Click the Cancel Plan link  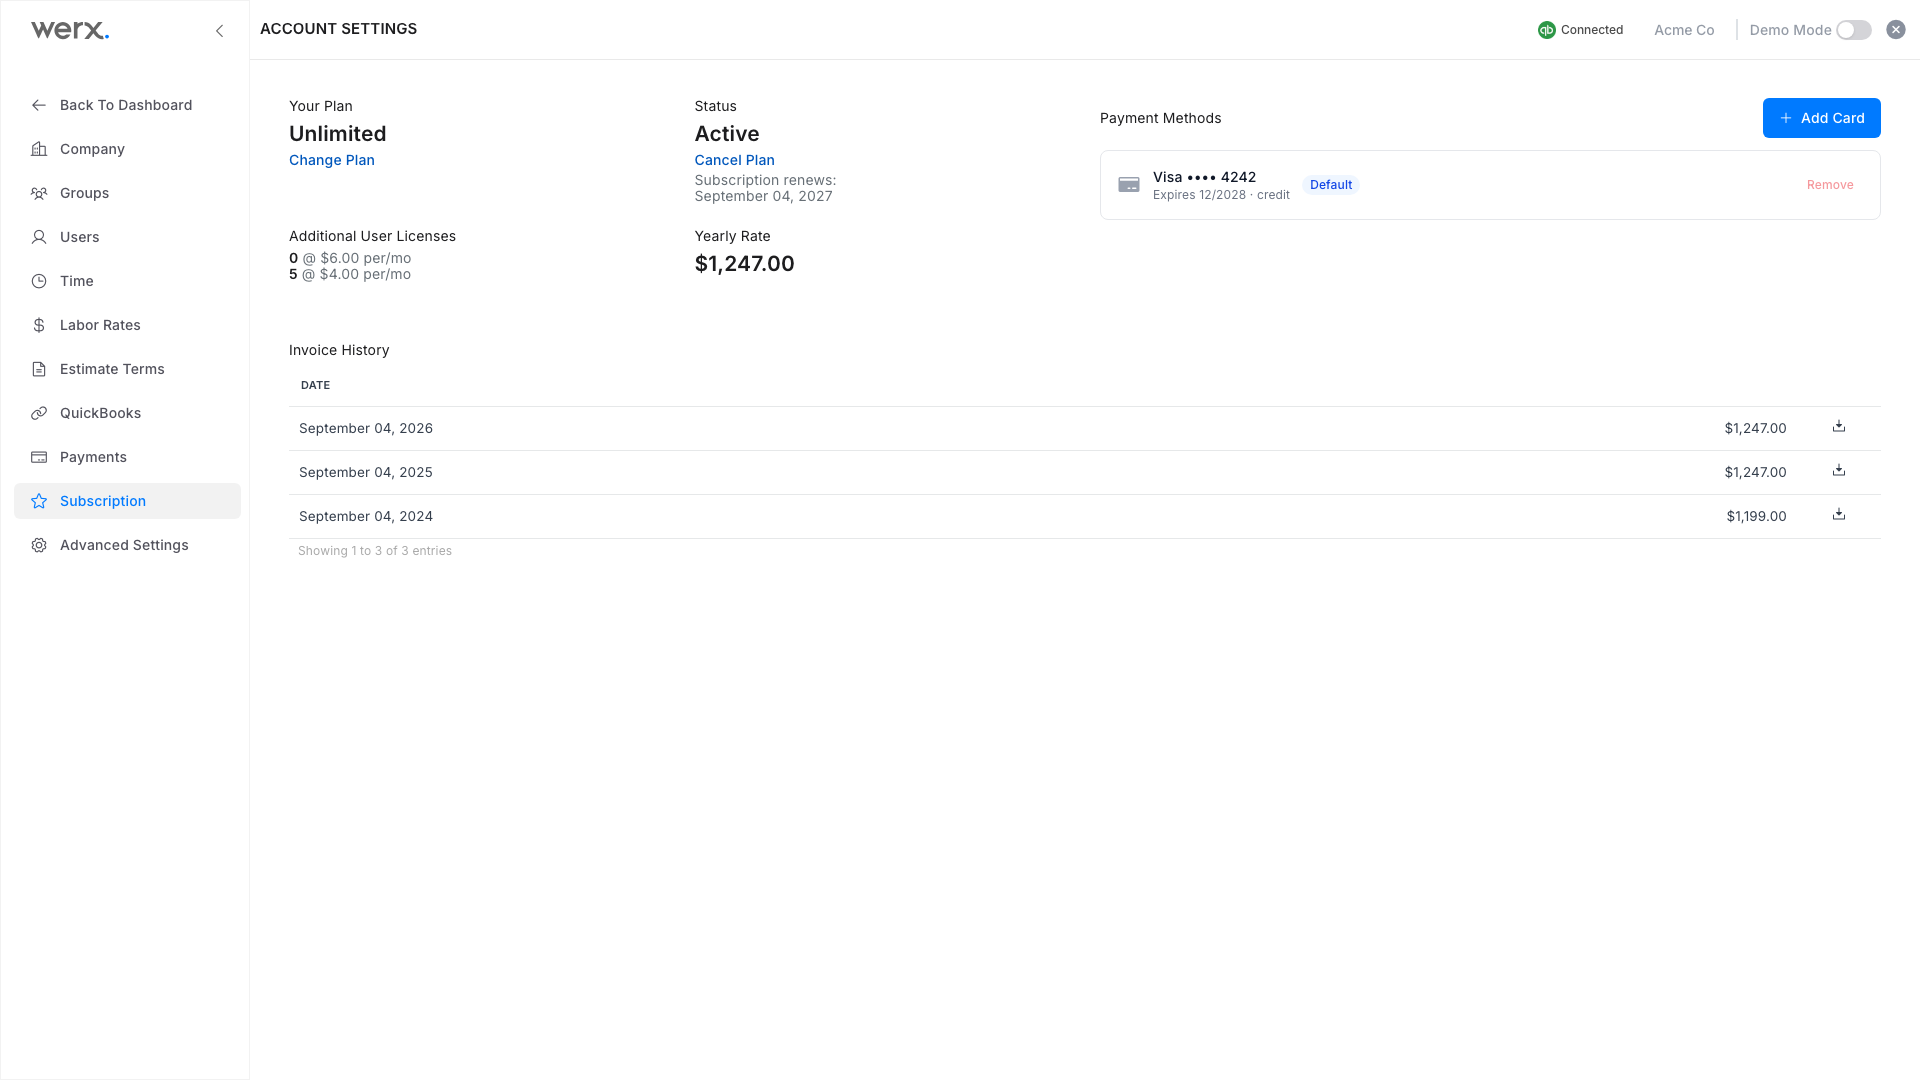tap(734, 160)
